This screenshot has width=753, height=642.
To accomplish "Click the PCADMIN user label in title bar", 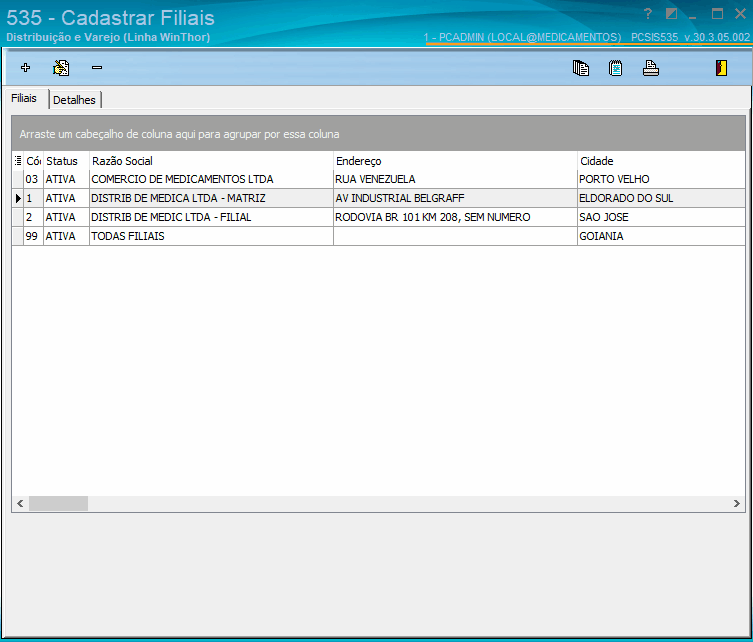I will coord(522,37).
